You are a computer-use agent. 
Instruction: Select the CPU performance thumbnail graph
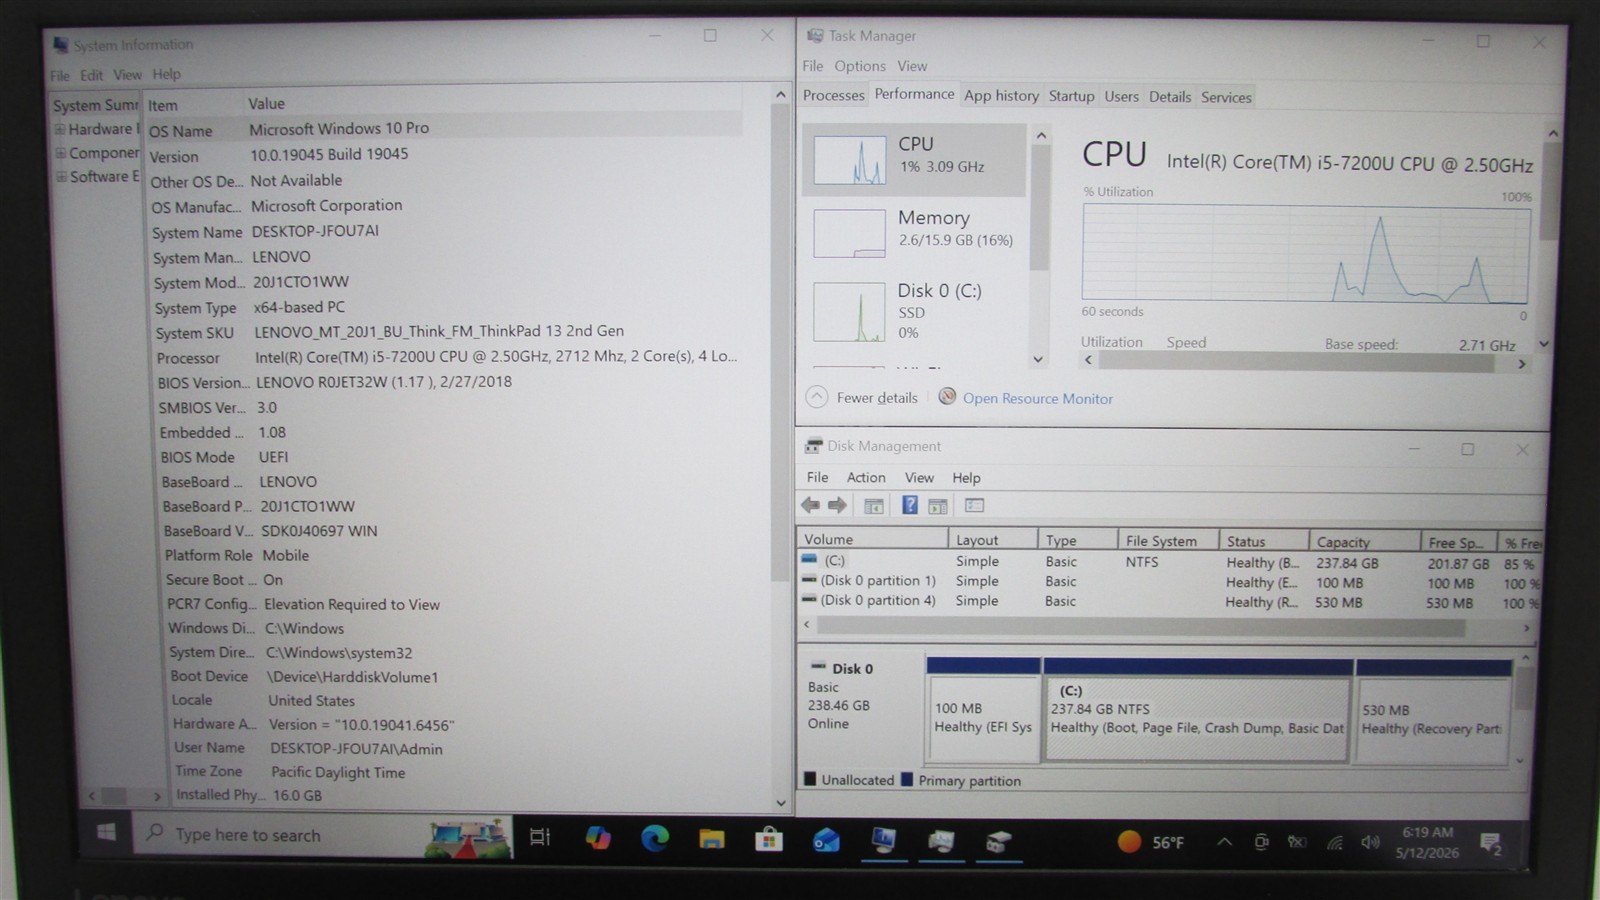pyautogui.click(x=849, y=160)
